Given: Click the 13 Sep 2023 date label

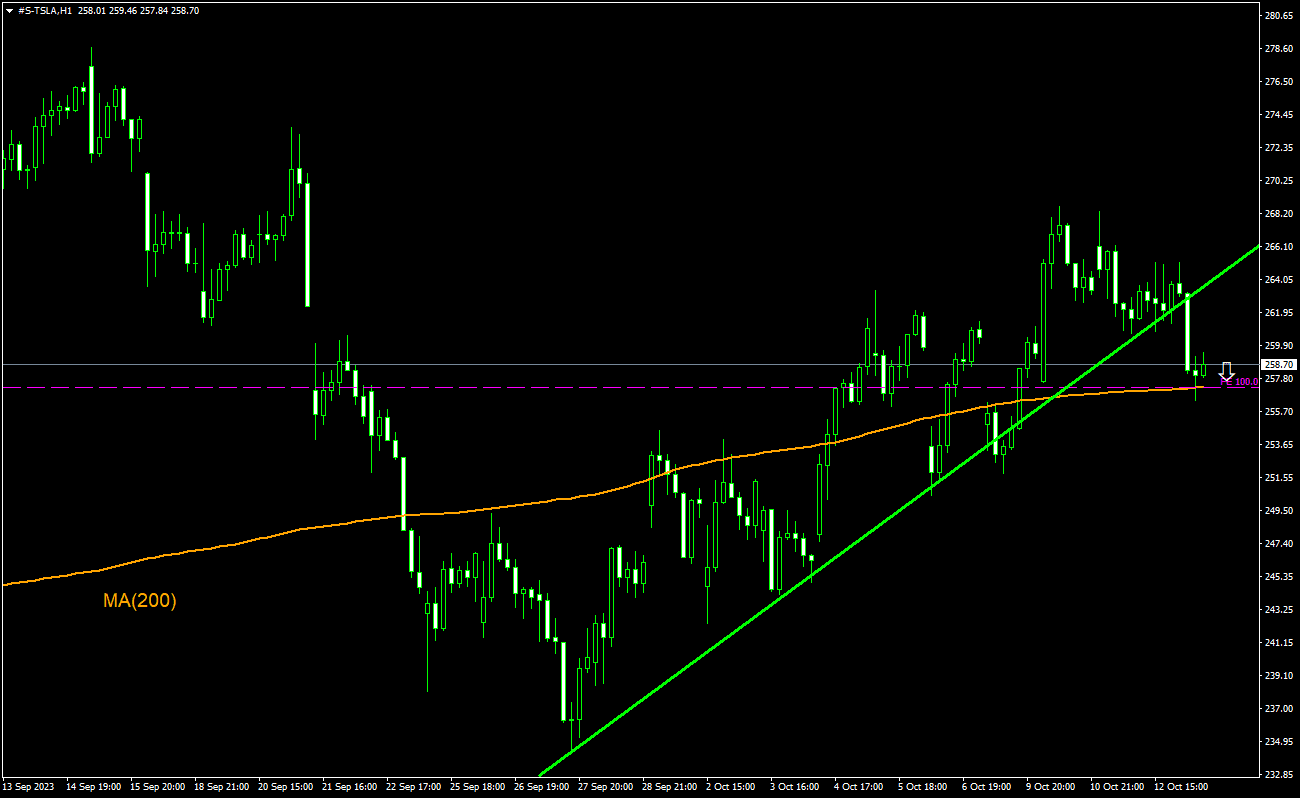Looking at the screenshot, I should 29,787.
